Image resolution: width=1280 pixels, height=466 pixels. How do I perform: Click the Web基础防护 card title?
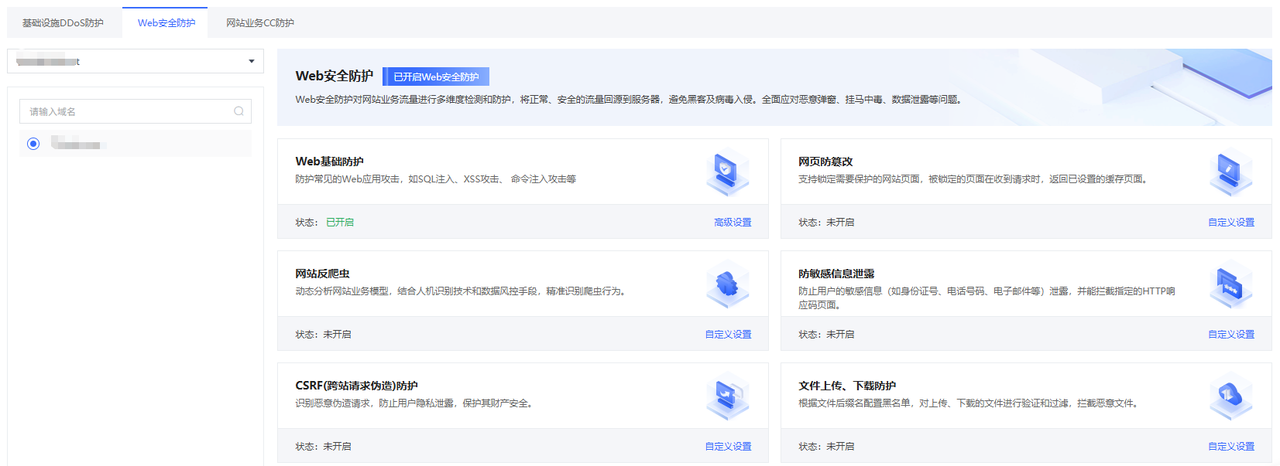coord(330,161)
